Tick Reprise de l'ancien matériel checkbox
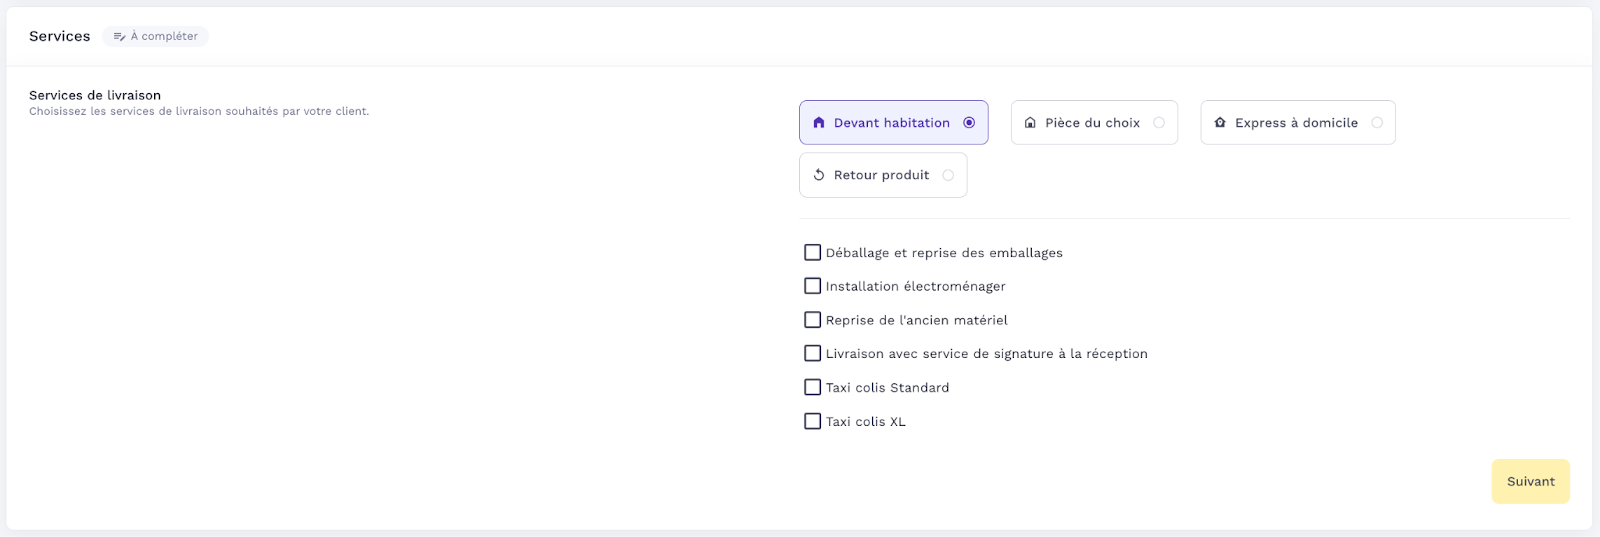 point(813,320)
